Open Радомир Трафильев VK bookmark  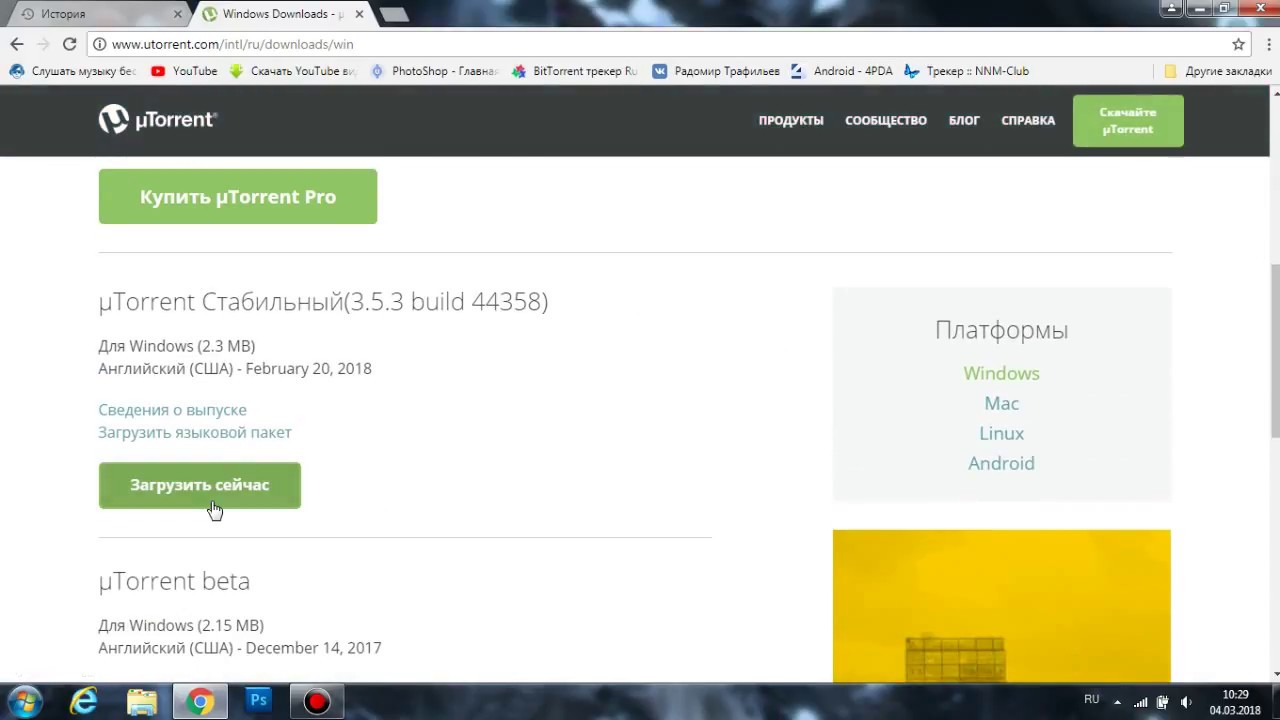click(716, 71)
